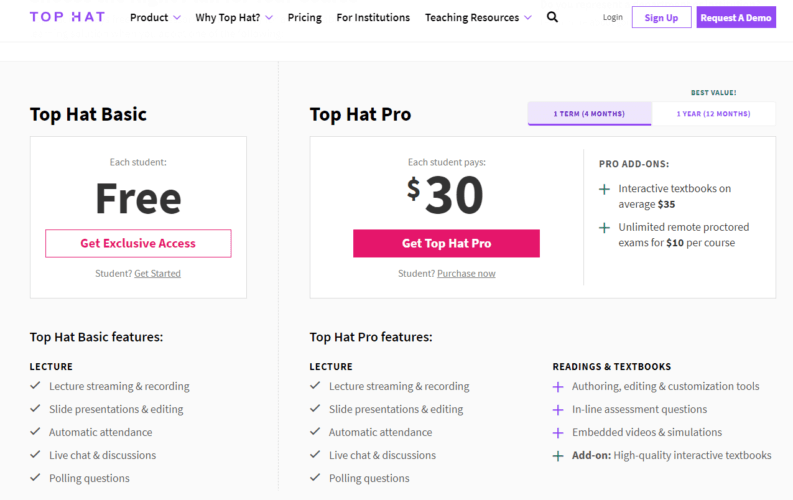Expand the Product dropdown menu
793x500 pixels.
pyautogui.click(x=155, y=17)
